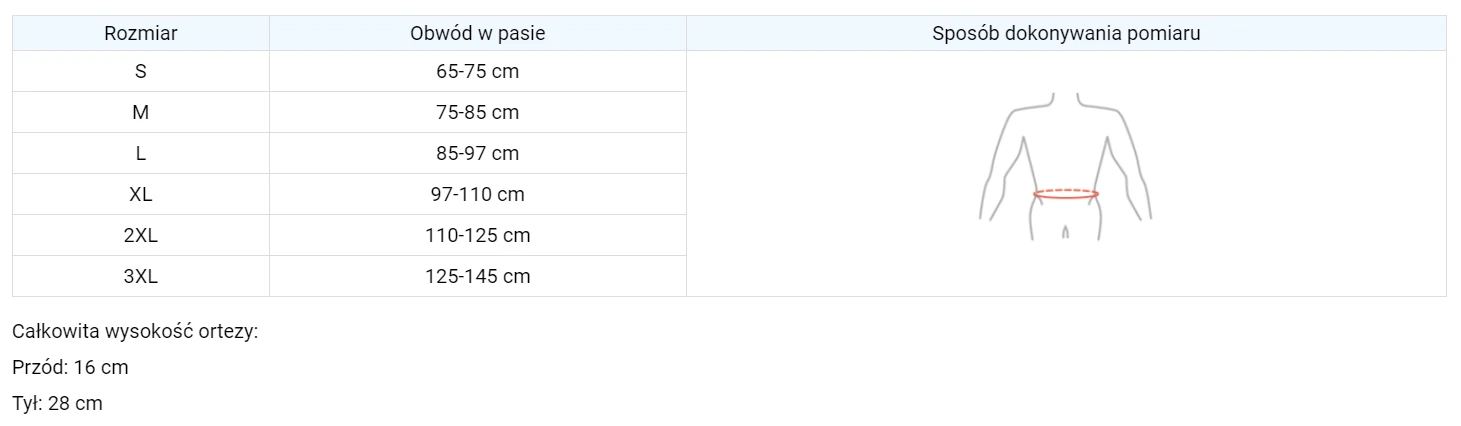
Task: Click the Tył: 28 cm line
Action: pyautogui.click(x=57, y=404)
